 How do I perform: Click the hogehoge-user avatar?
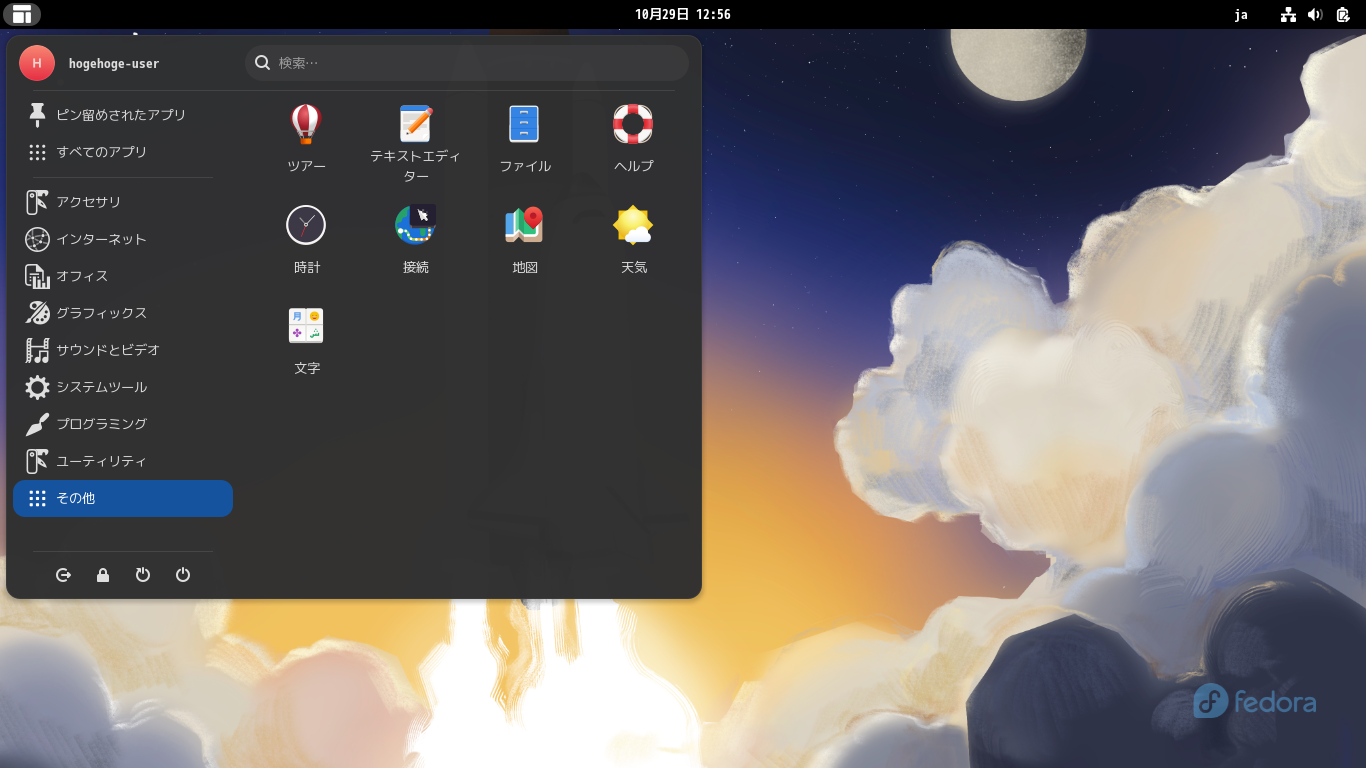click(37, 62)
